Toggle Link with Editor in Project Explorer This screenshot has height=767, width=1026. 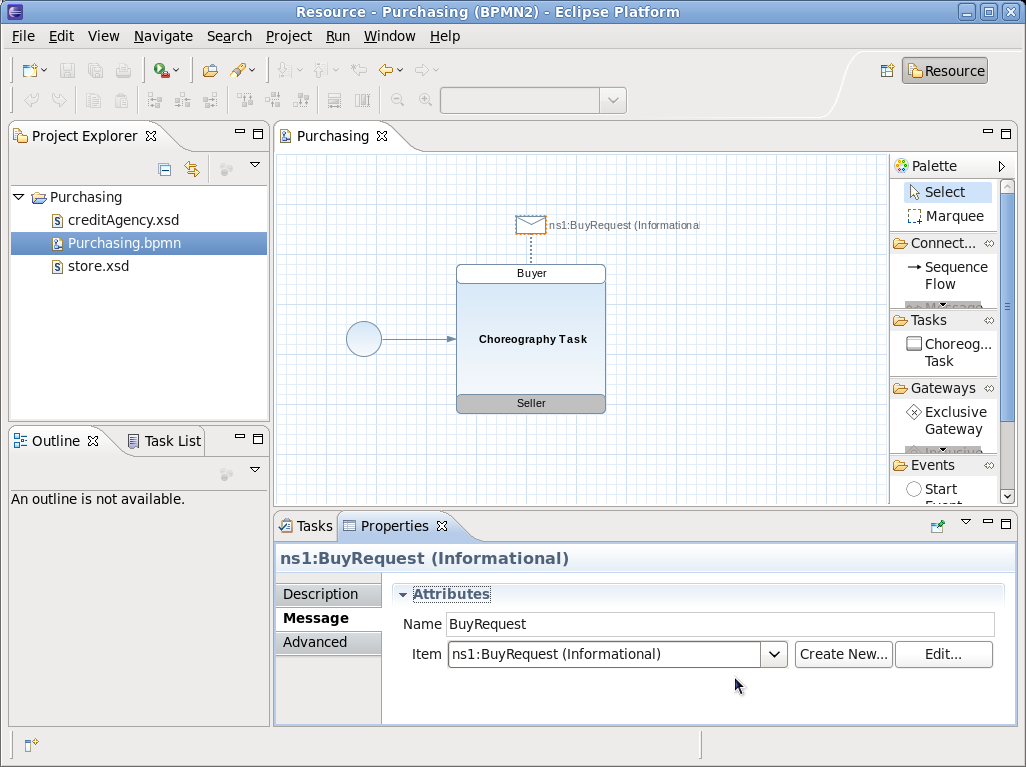point(192,169)
